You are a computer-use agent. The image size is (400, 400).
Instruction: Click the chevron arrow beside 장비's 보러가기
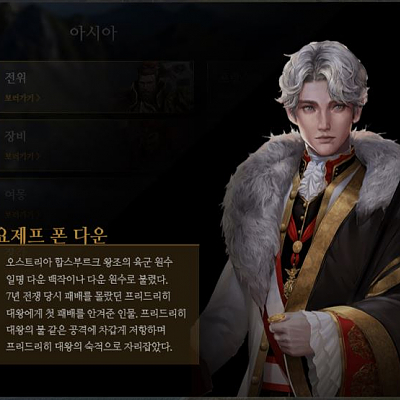[38, 156]
